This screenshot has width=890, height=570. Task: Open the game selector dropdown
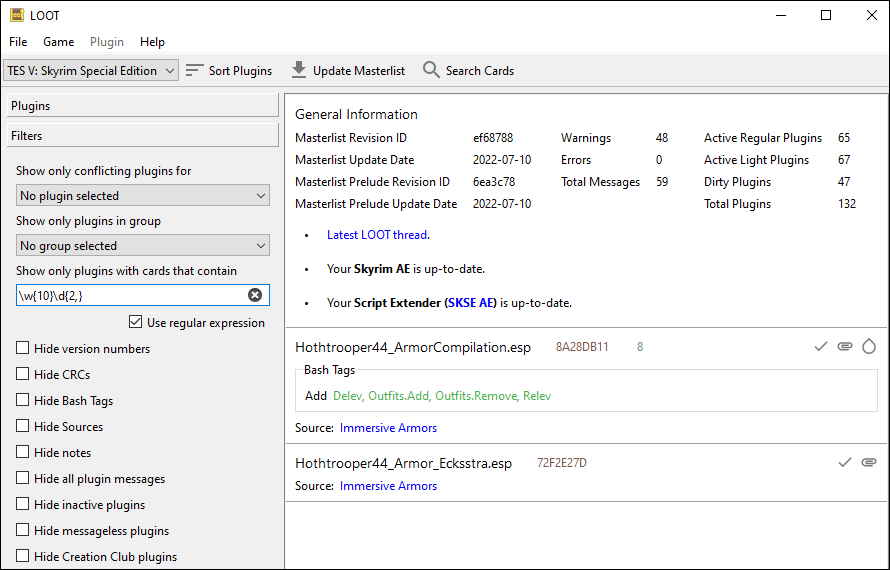click(x=90, y=70)
